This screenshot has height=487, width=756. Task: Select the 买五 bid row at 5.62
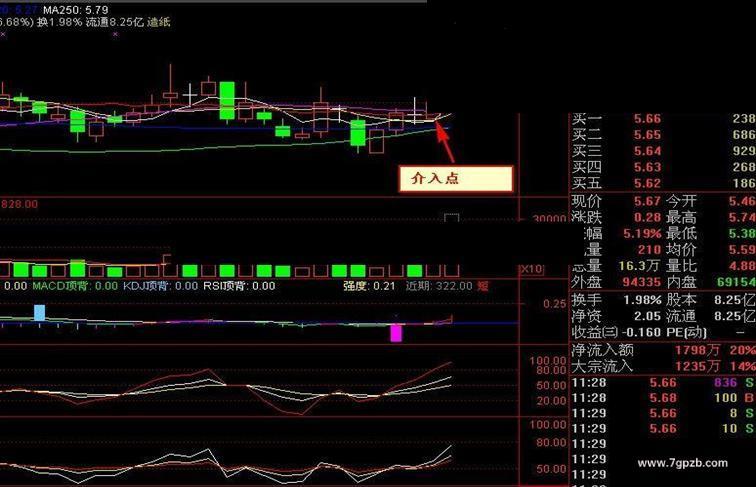click(x=663, y=183)
